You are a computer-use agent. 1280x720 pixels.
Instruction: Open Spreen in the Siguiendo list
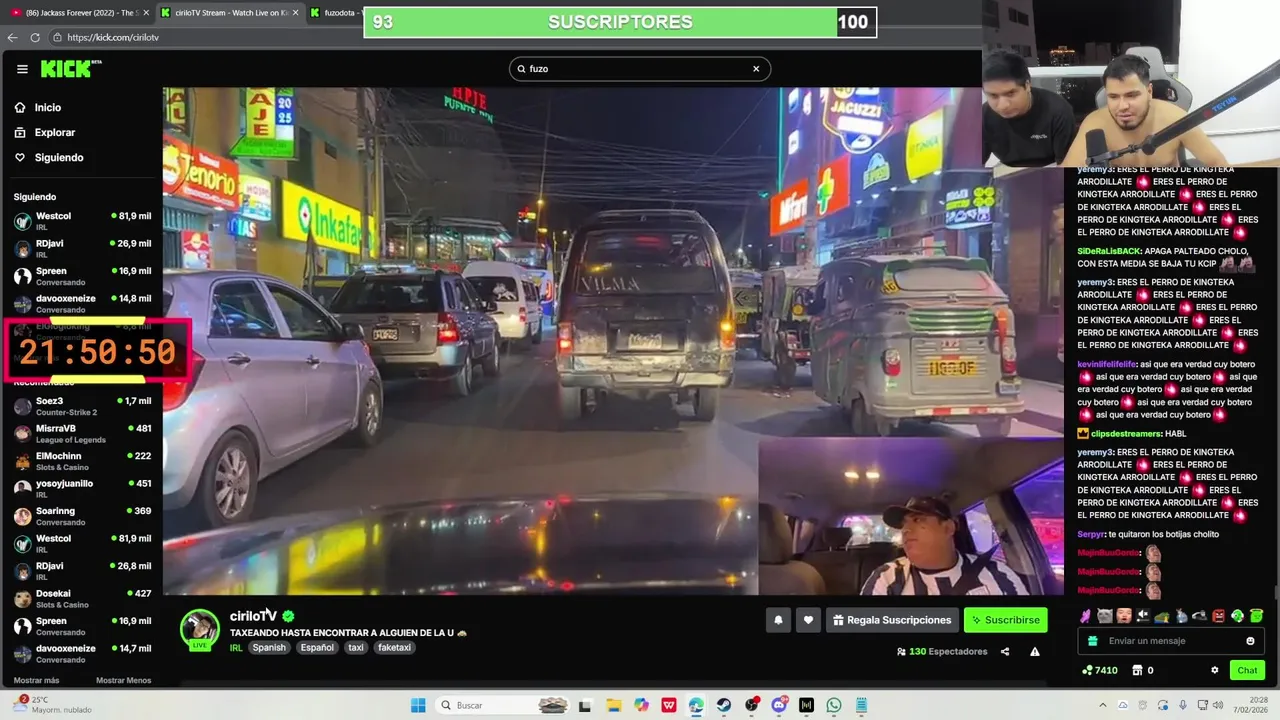82,276
